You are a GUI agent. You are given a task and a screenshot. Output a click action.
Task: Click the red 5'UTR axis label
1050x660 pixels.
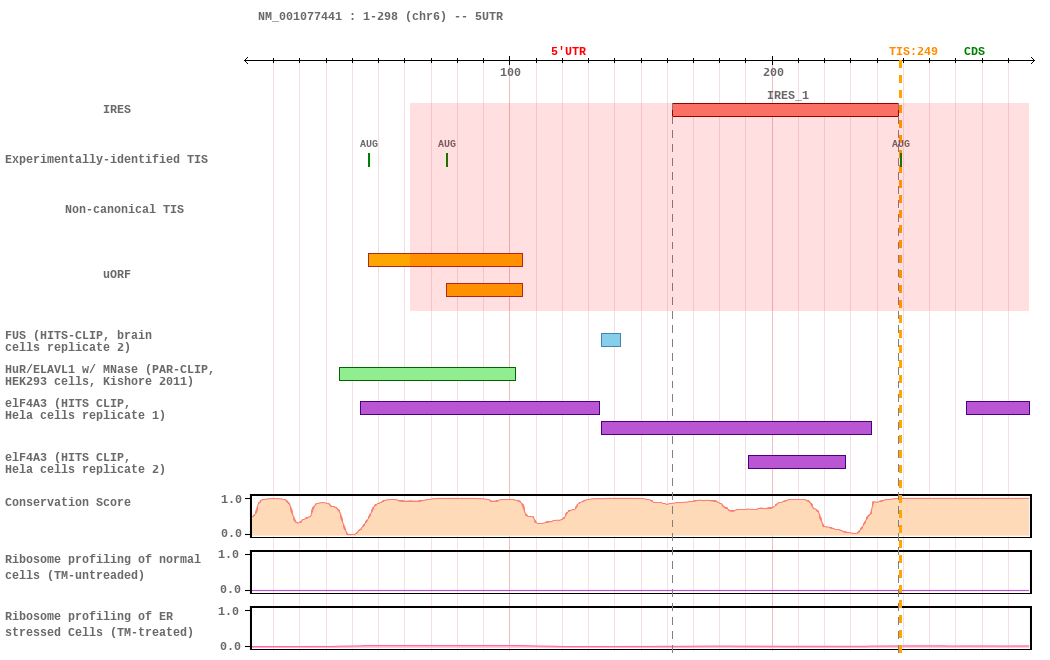[x=568, y=52]
